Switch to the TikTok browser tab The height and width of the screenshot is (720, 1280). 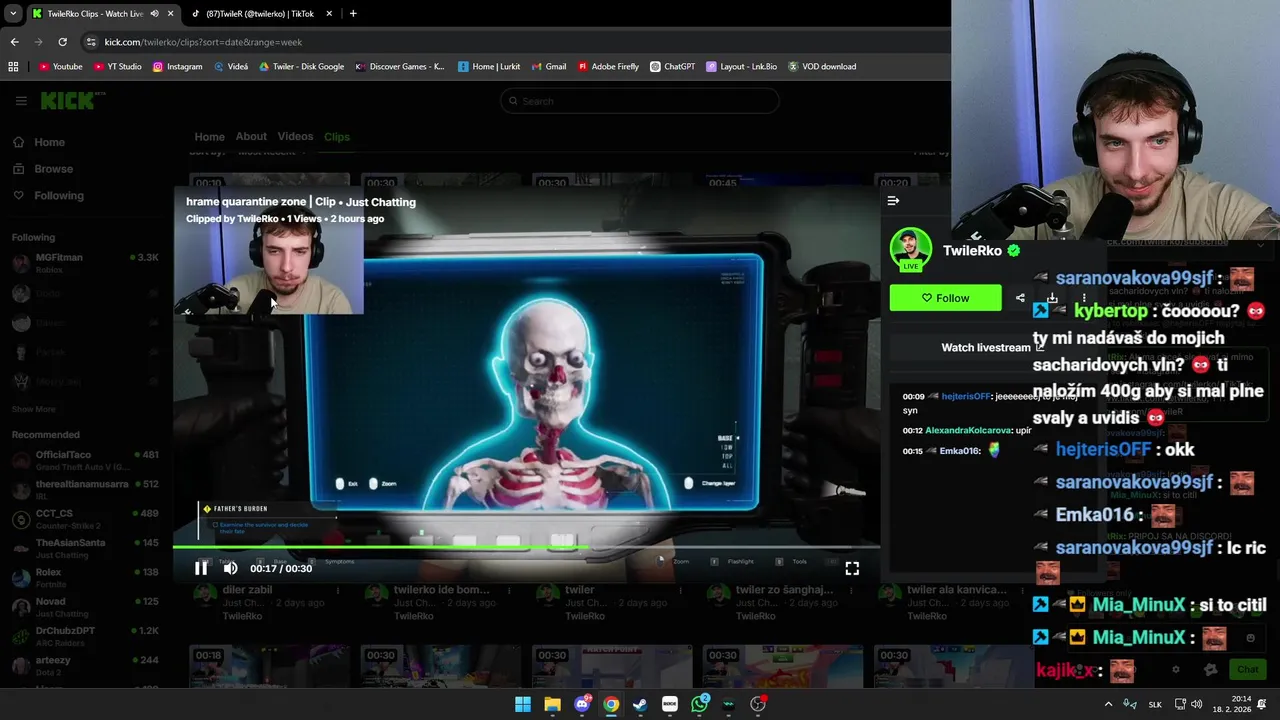click(262, 14)
